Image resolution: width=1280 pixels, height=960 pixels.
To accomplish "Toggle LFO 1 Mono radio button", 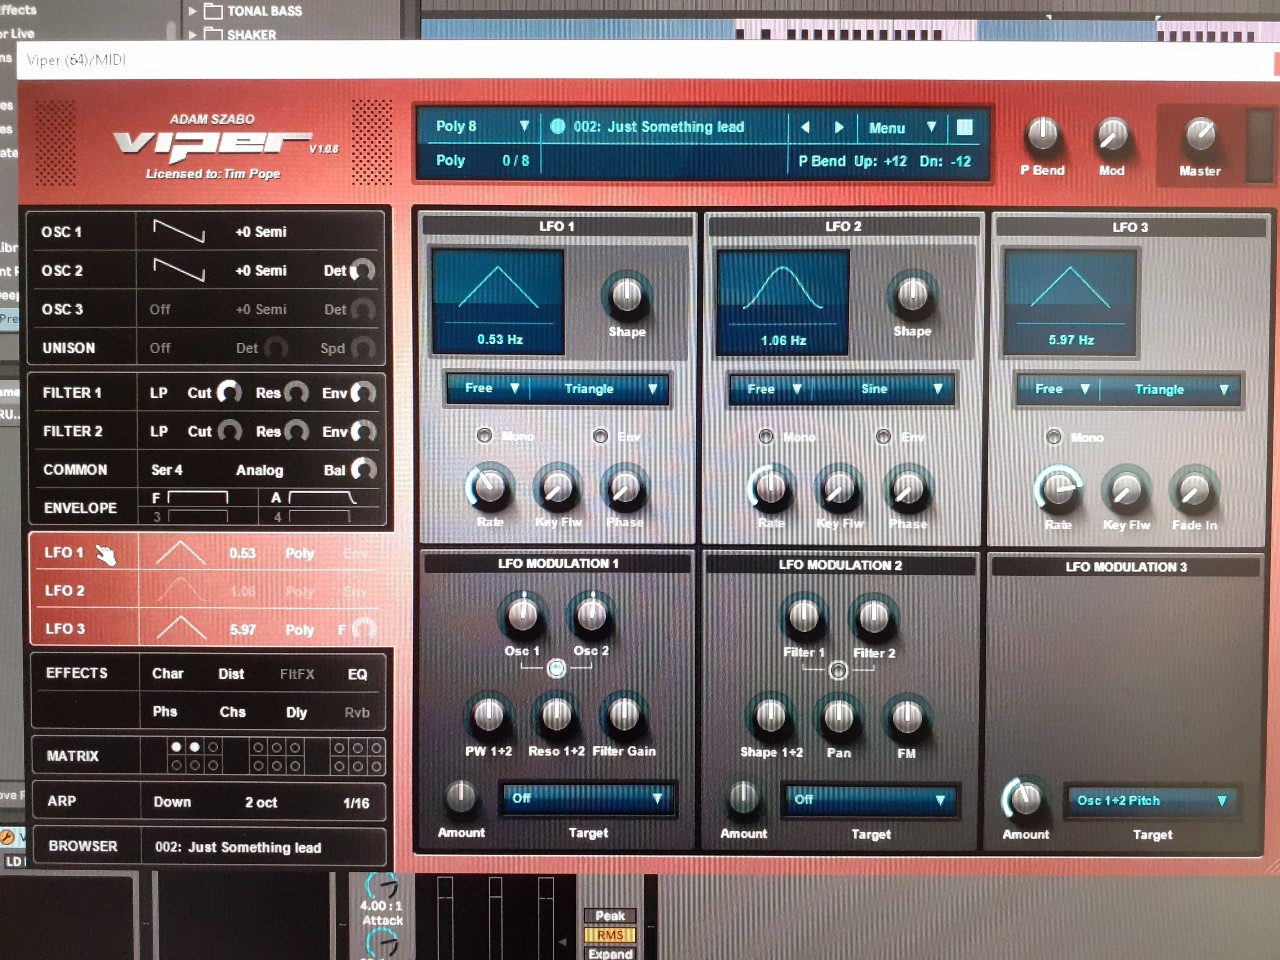I will (485, 435).
